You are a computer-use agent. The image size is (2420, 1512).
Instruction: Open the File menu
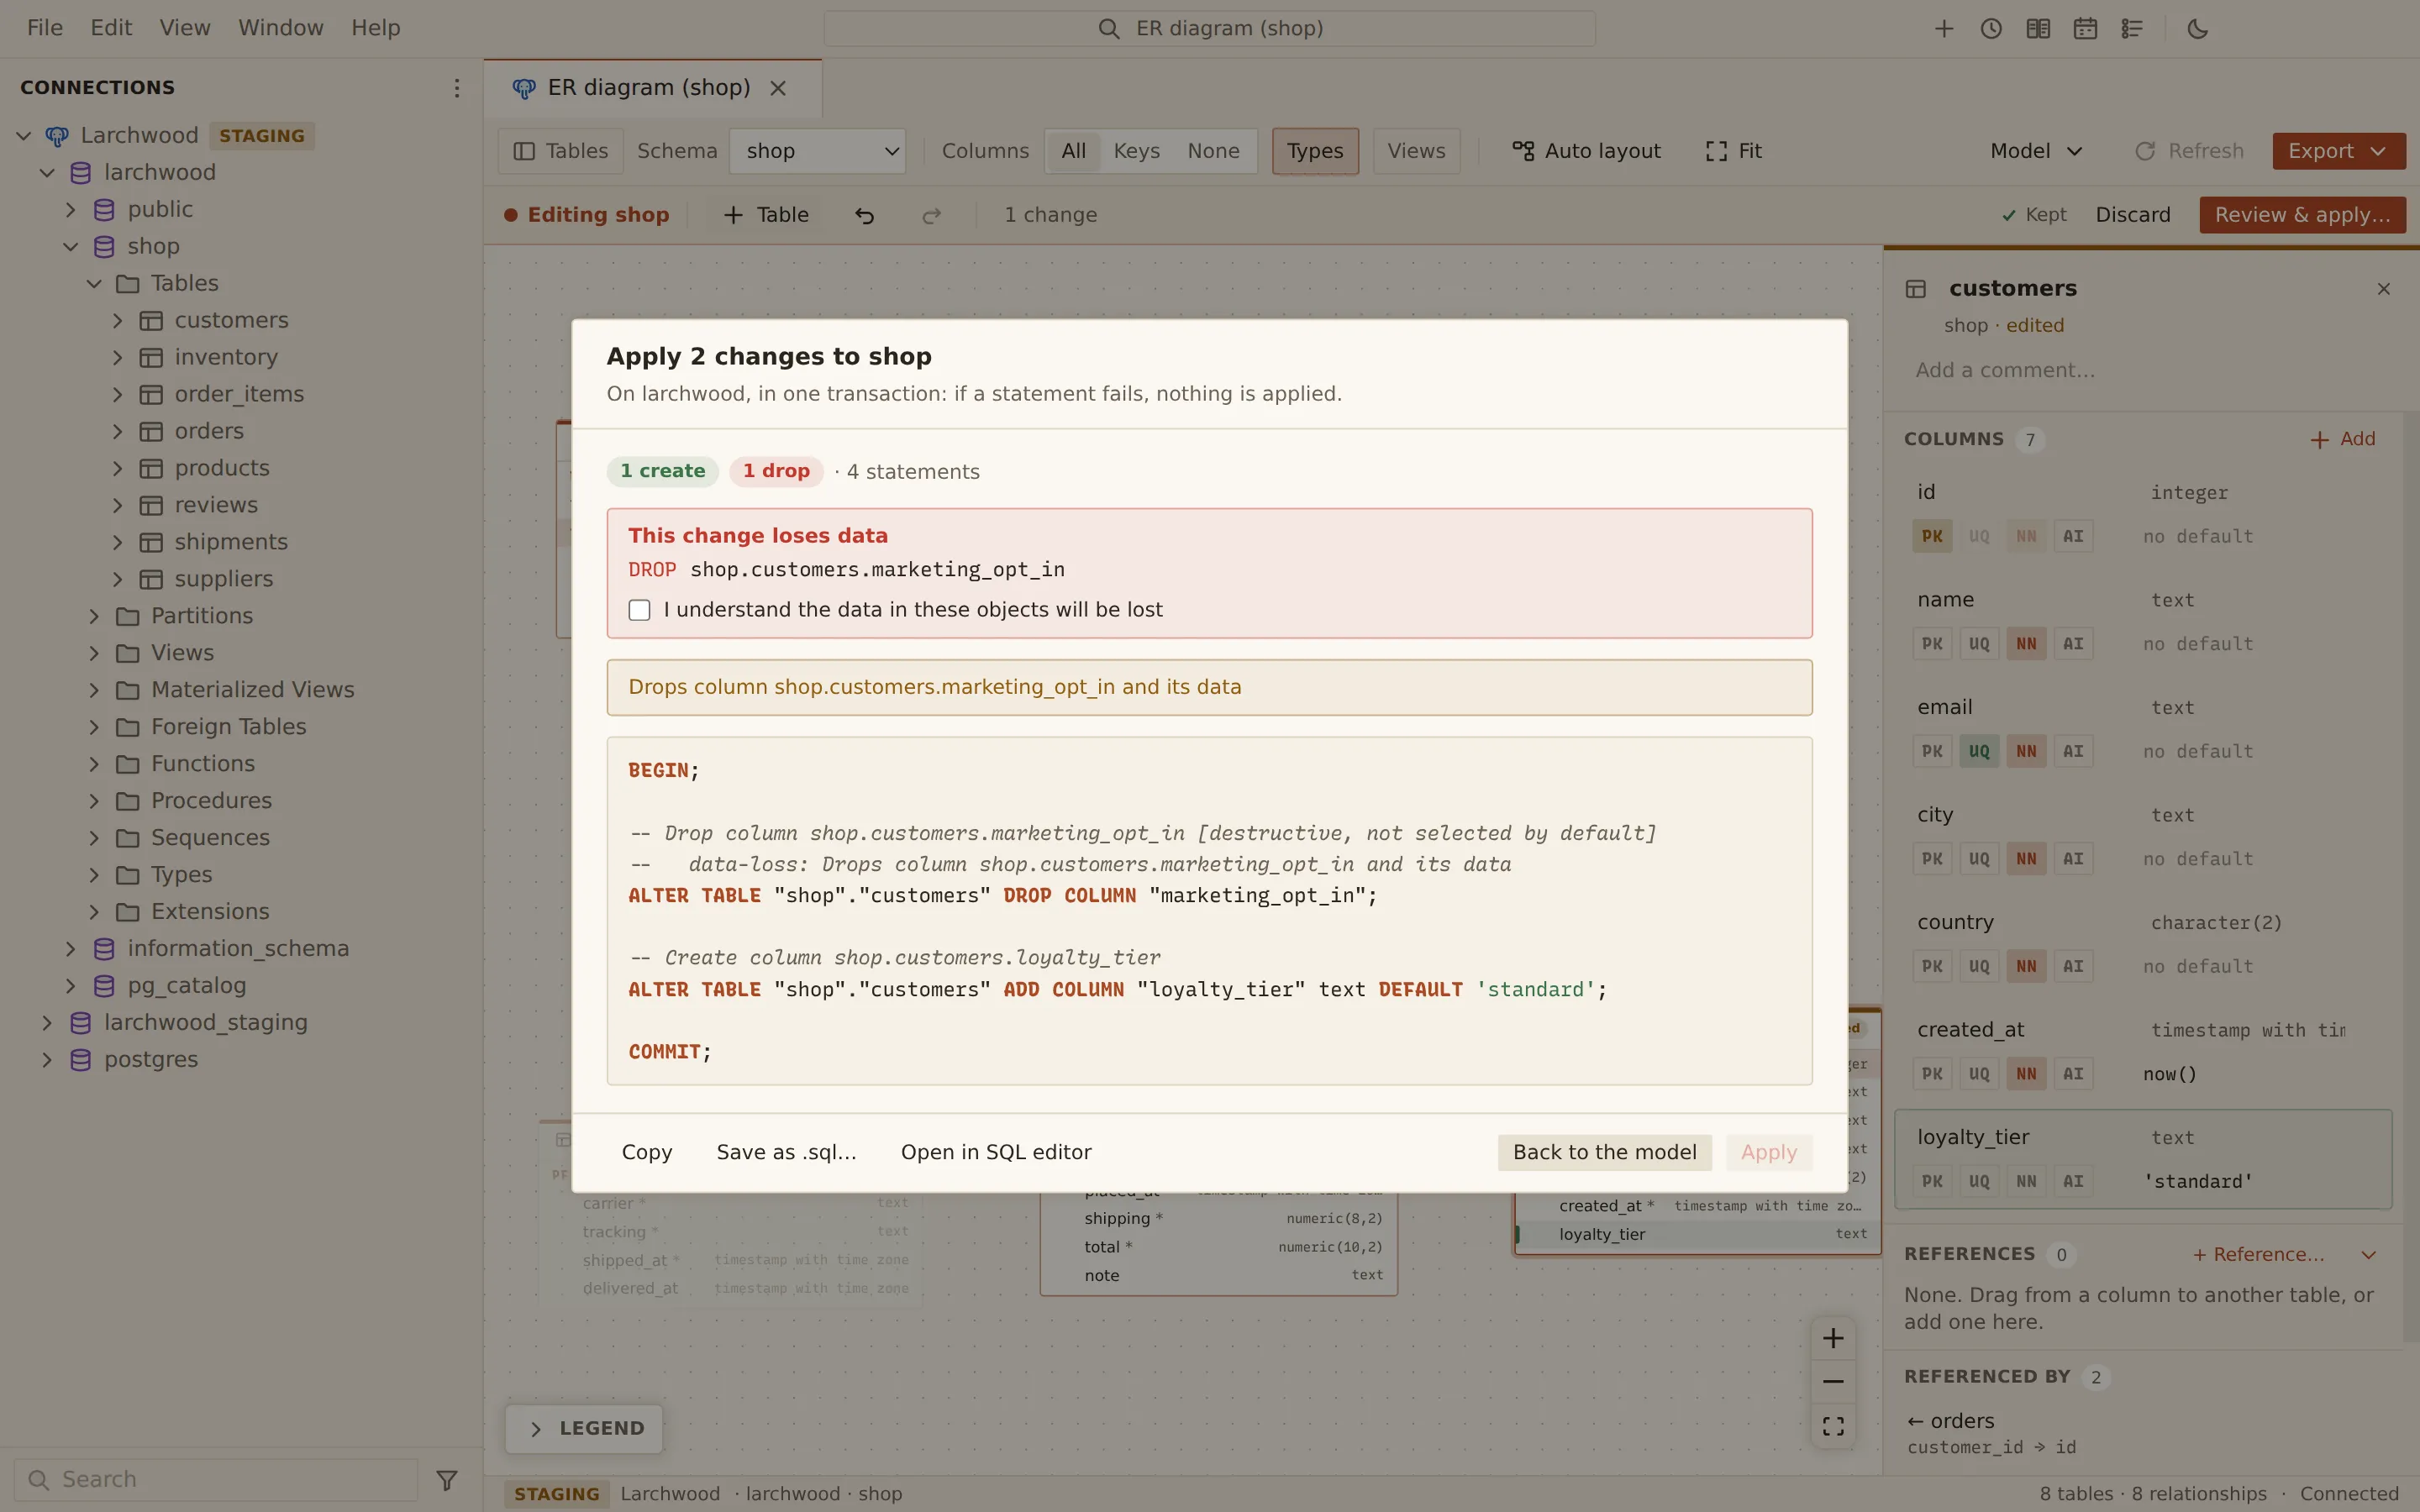click(45, 28)
